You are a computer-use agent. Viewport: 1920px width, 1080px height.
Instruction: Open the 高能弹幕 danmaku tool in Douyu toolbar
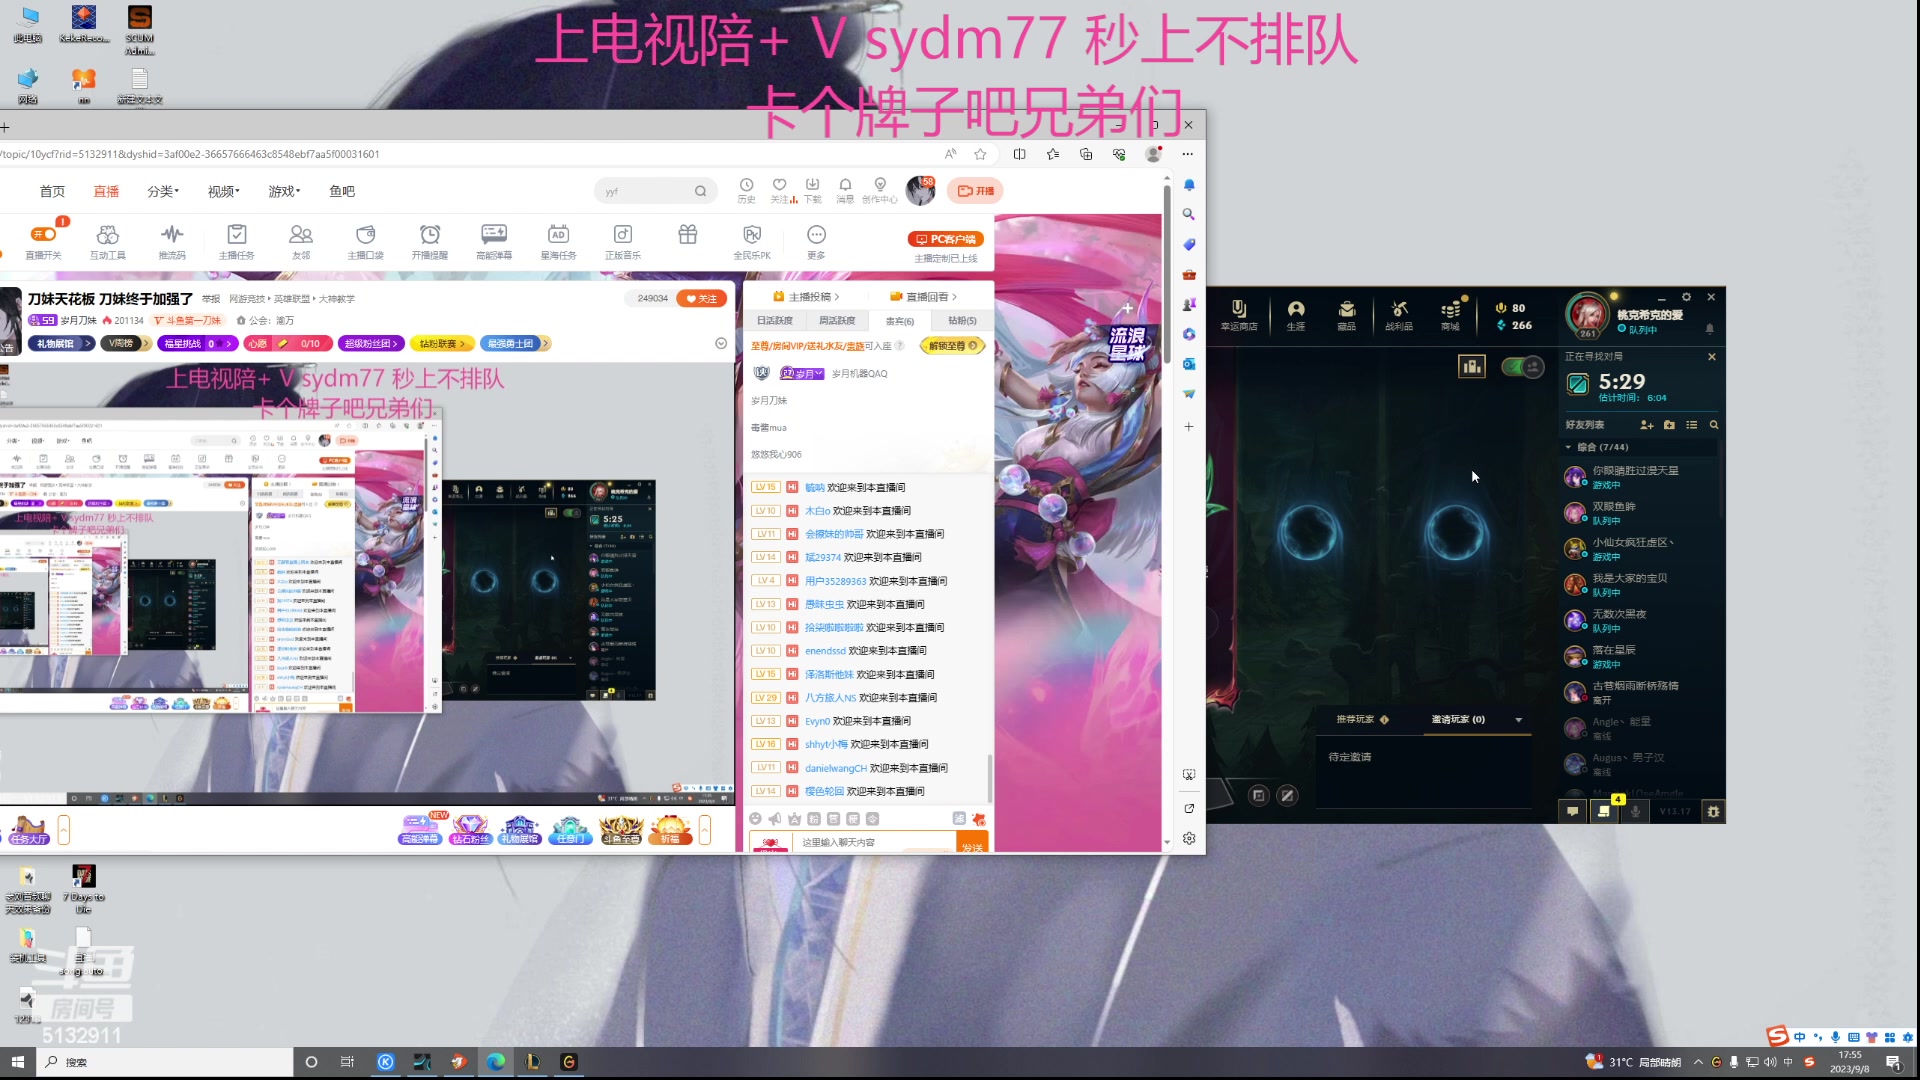pyautogui.click(x=493, y=240)
